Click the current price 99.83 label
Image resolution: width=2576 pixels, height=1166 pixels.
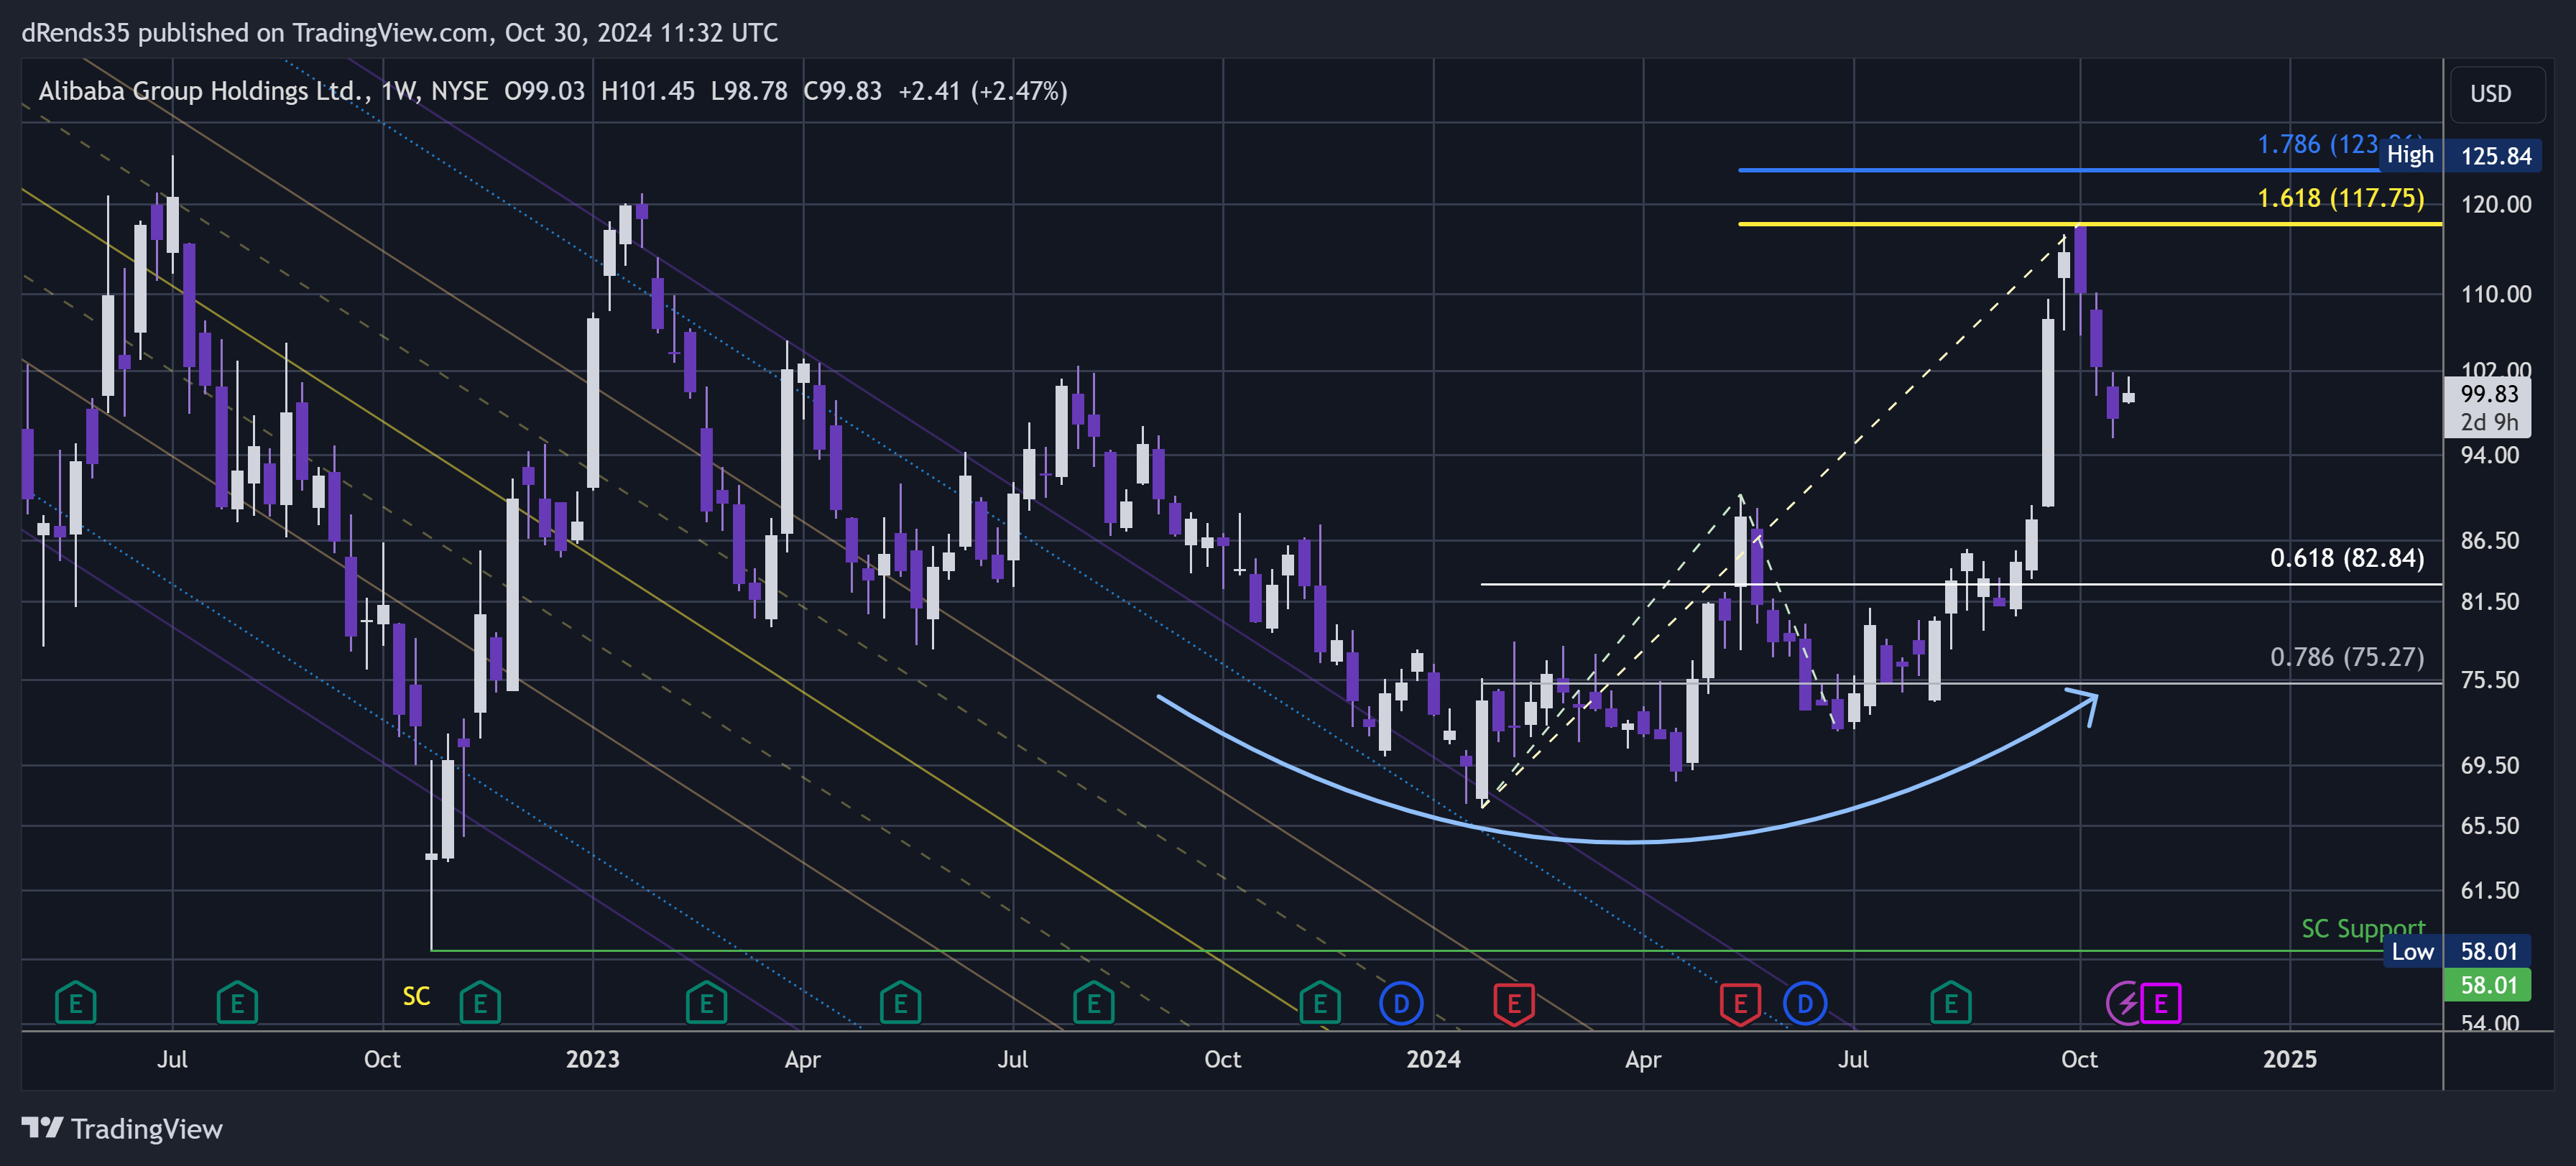tap(2488, 394)
